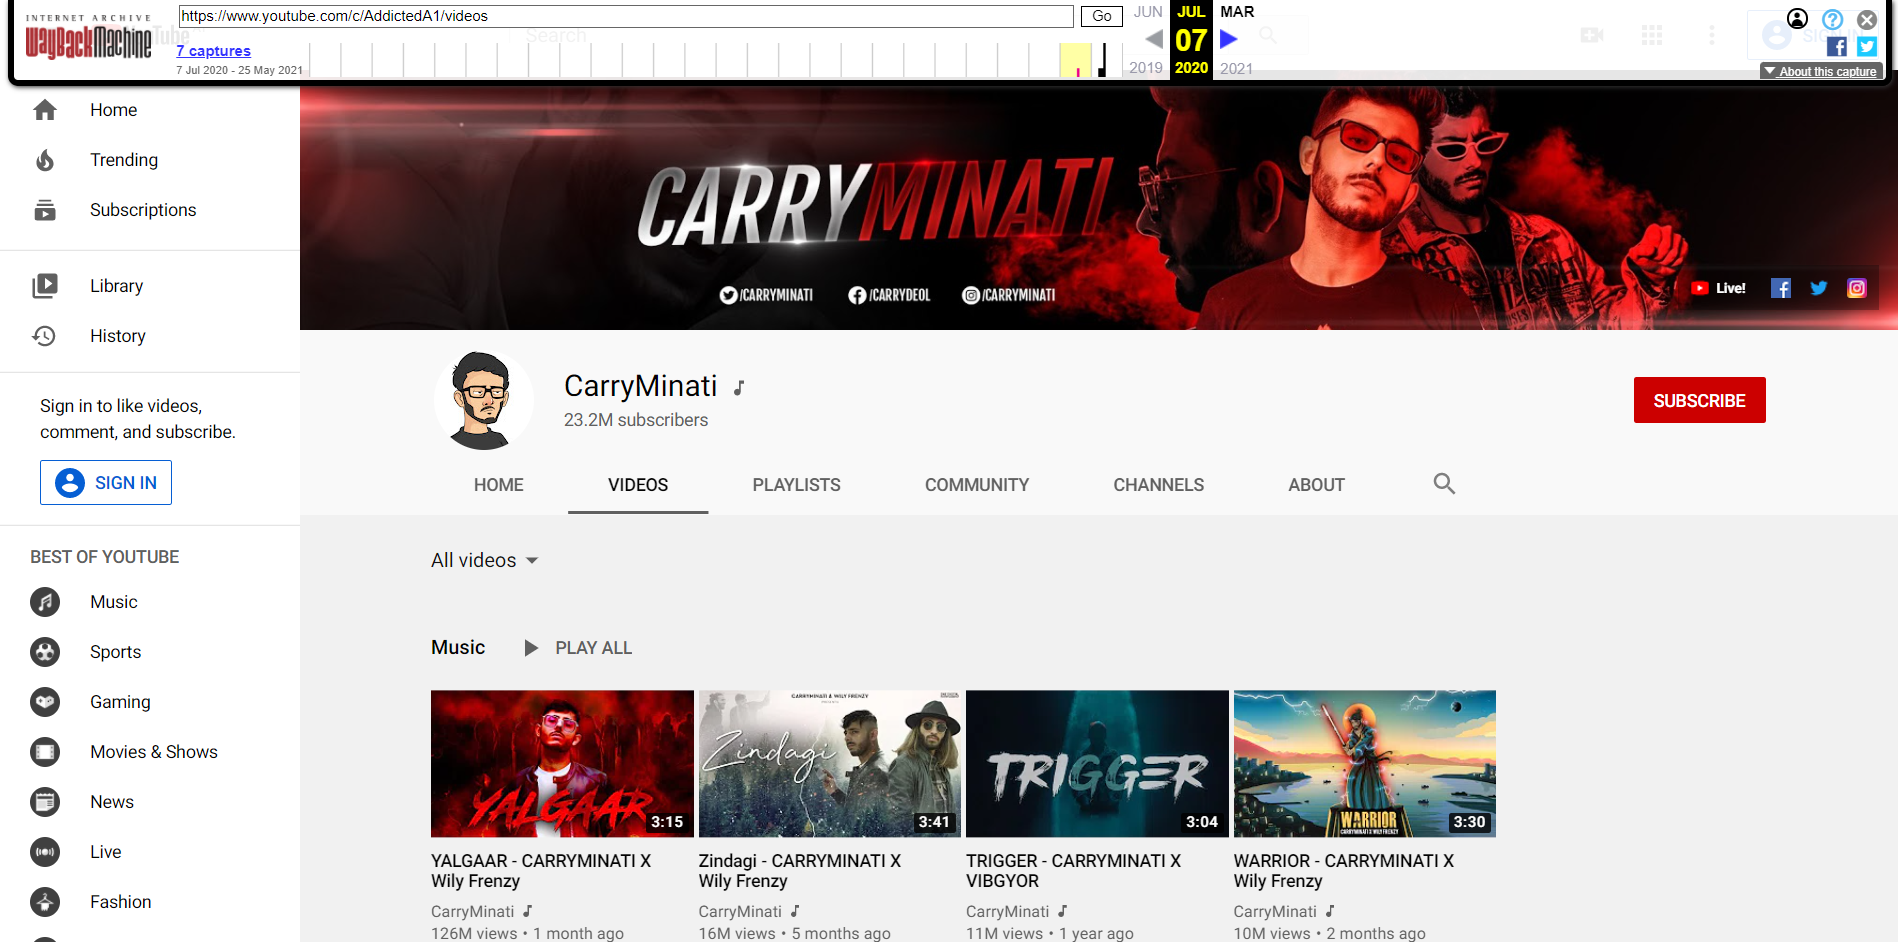The image size is (1898, 942).
Task: Open Wayback user account icon
Action: 1797,19
